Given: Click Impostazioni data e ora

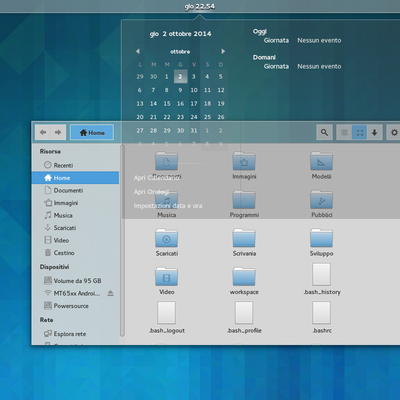Looking at the screenshot, I should [x=168, y=206].
